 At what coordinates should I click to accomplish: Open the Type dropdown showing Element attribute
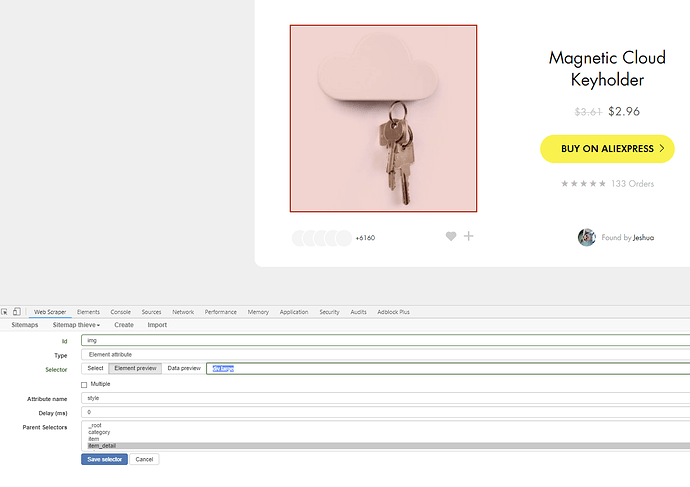385,354
